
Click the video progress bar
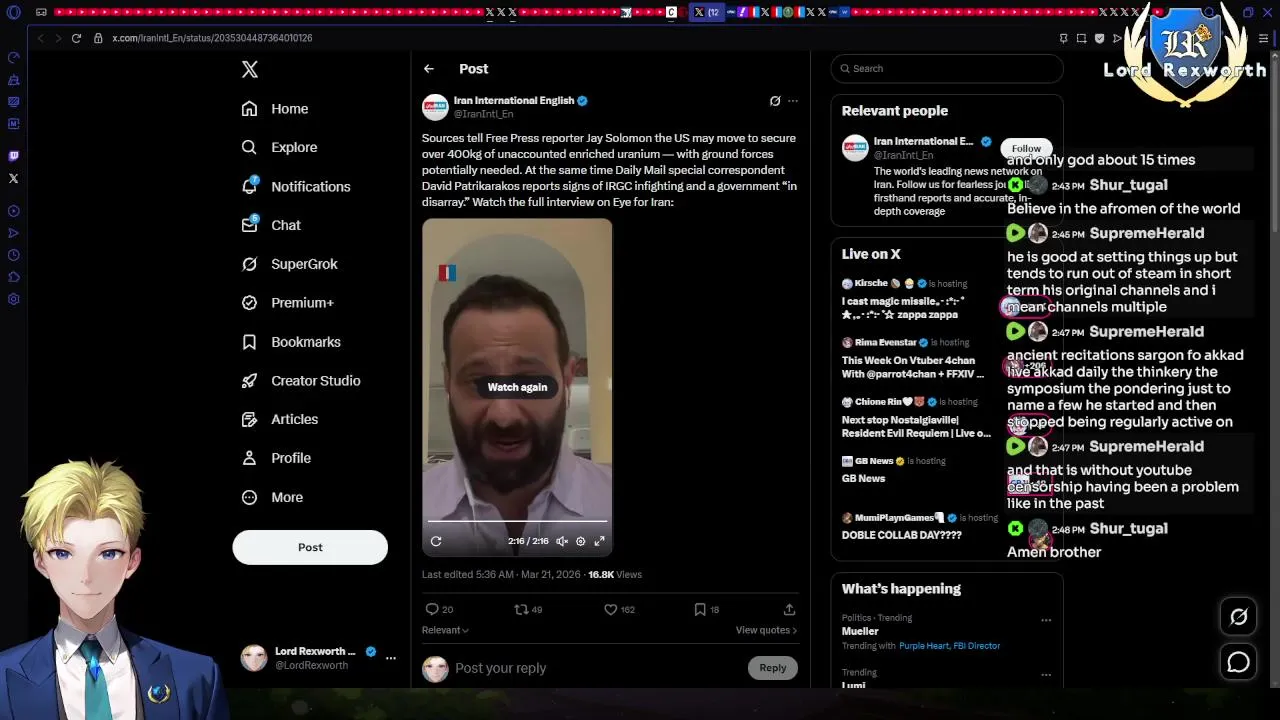point(517,521)
